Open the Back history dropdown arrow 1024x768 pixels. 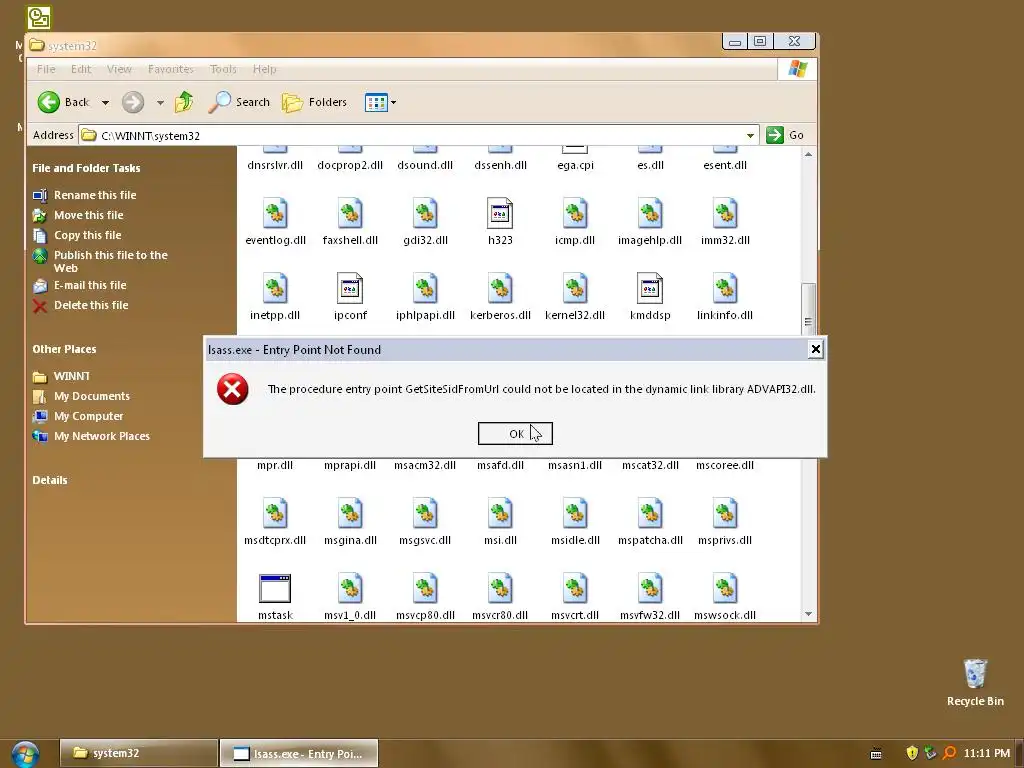[105, 103]
